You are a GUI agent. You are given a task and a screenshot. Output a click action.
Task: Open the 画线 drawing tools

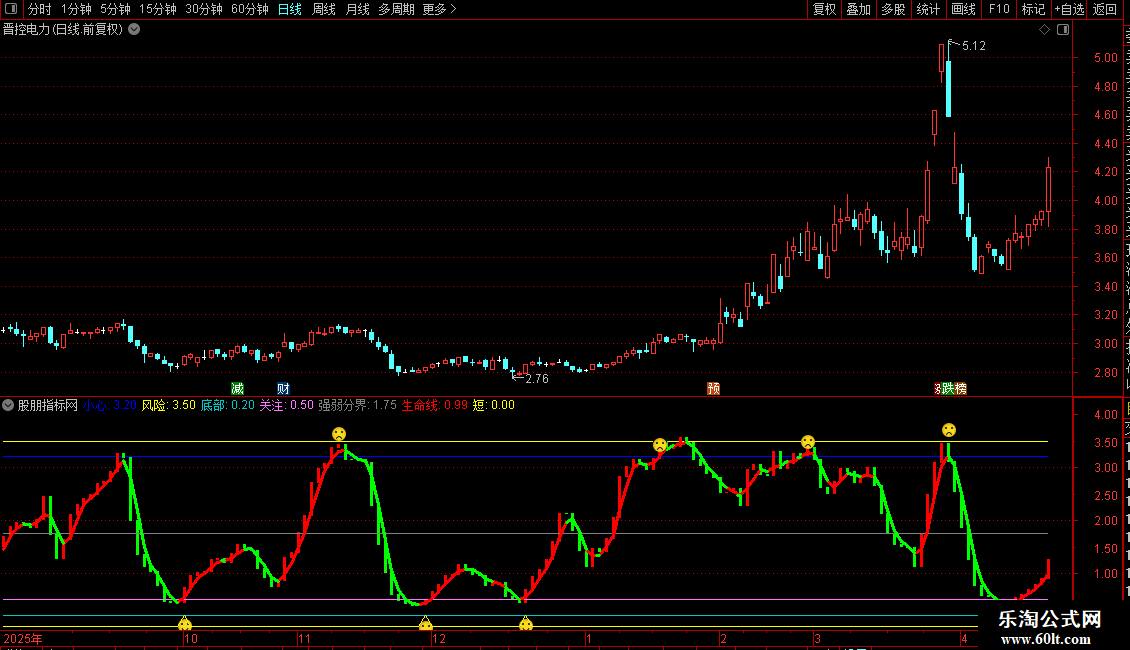[963, 9]
